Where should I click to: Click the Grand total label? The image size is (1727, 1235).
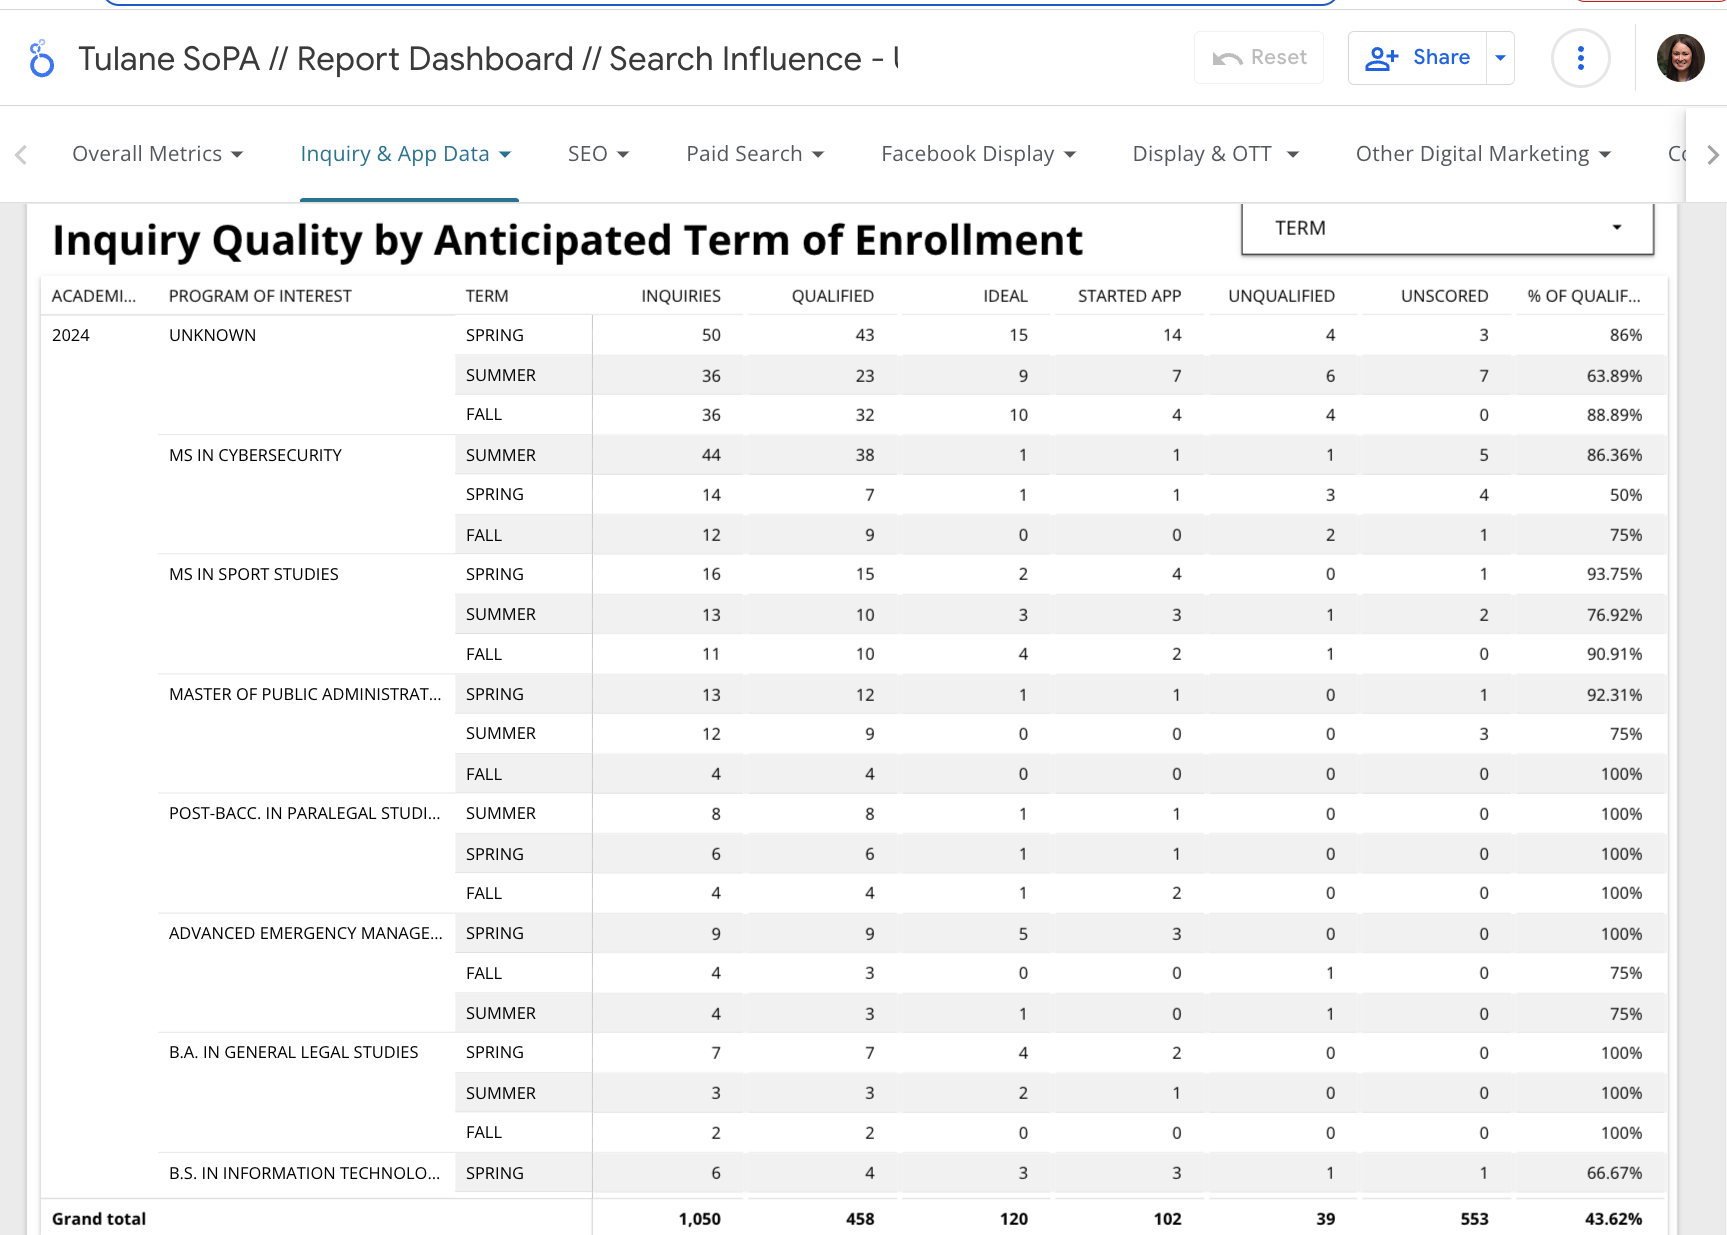(x=99, y=1219)
